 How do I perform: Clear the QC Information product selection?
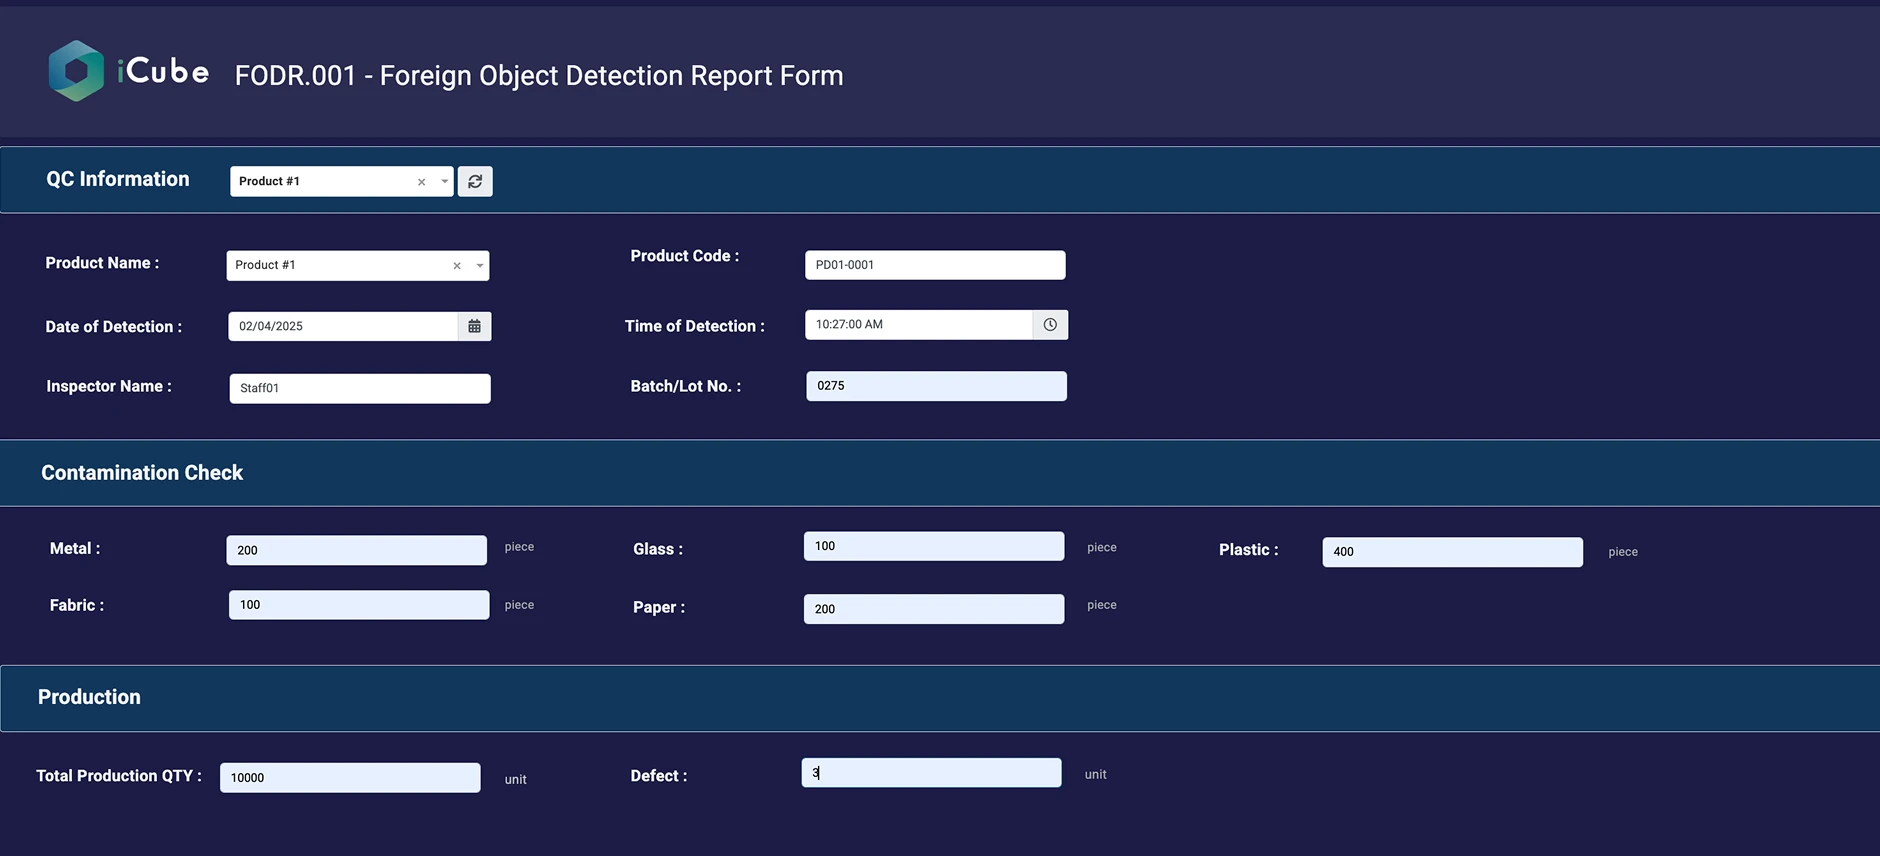[x=422, y=182]
